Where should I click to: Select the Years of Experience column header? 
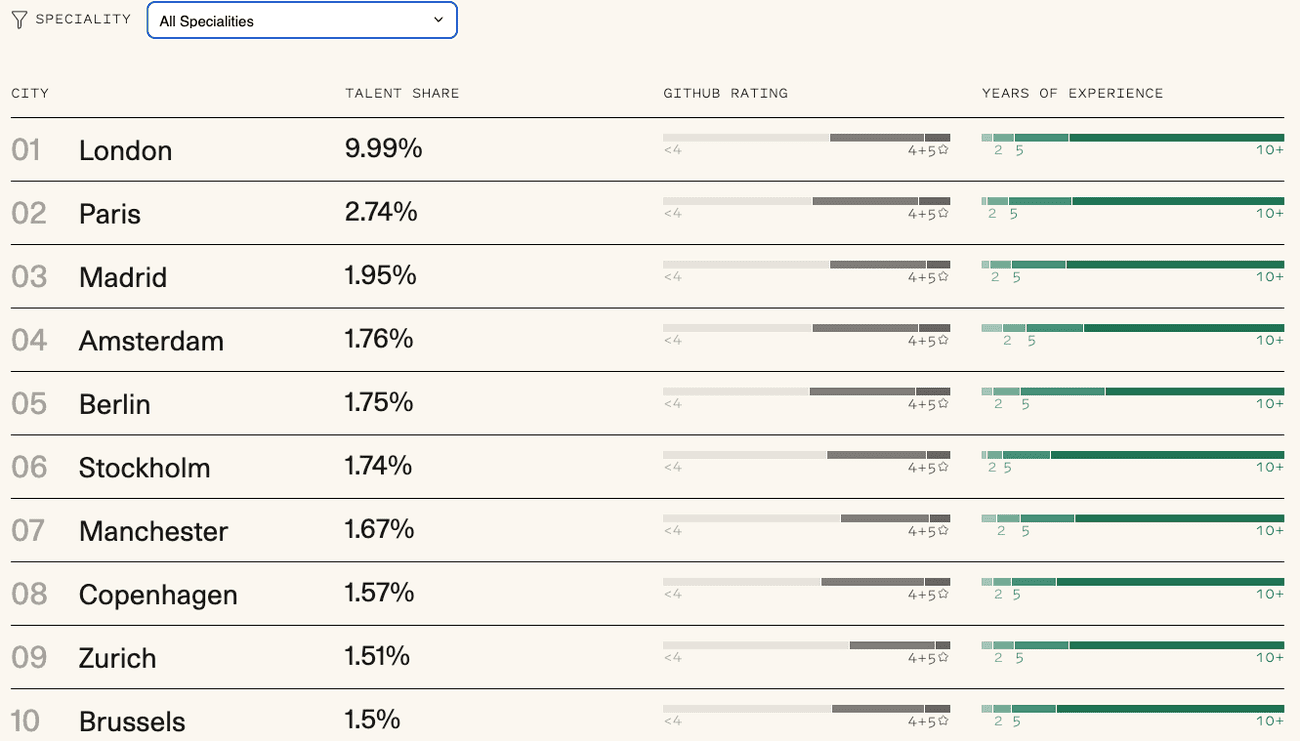click(1072, 93)
